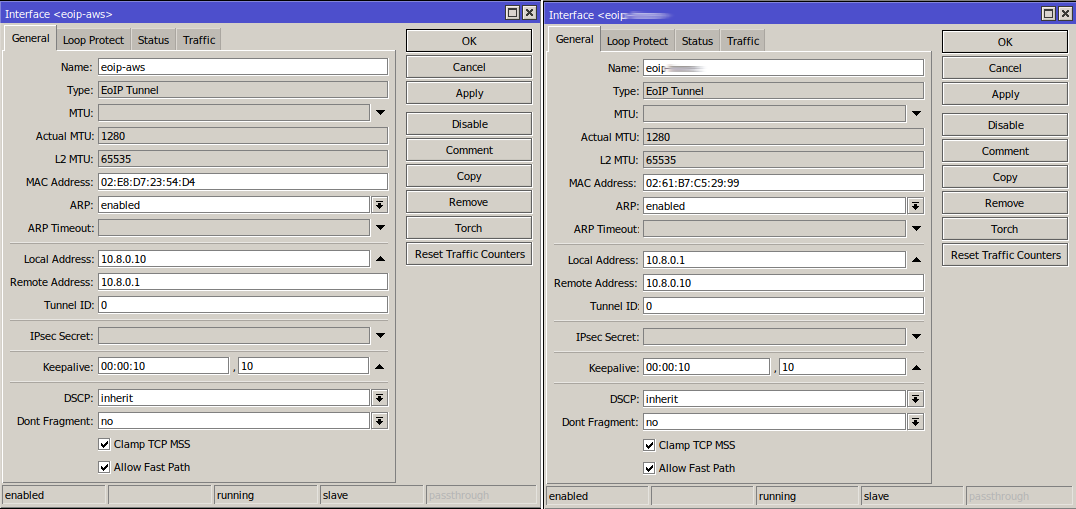Toggle Allow Fast Path in right window
The height and width of the screenshot is (509, 1076).
(648, 469)
